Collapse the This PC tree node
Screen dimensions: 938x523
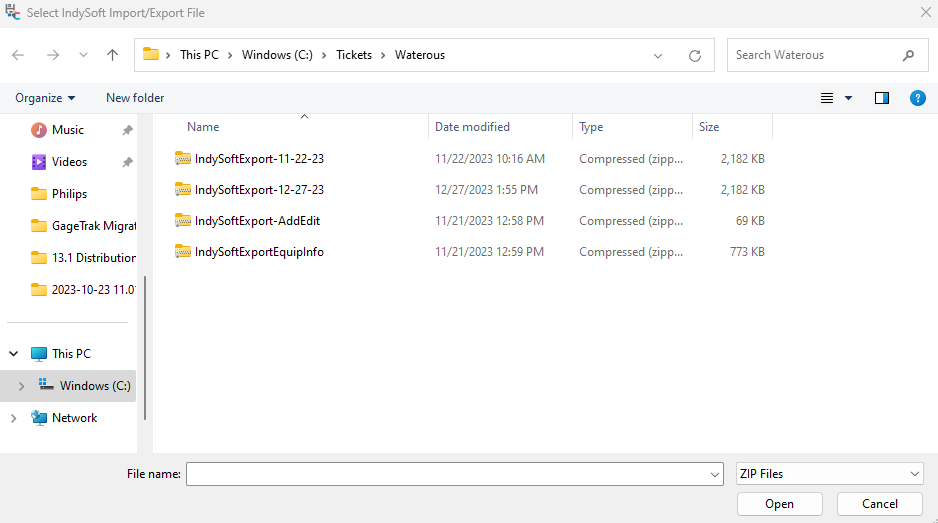[x=14, y=354]
